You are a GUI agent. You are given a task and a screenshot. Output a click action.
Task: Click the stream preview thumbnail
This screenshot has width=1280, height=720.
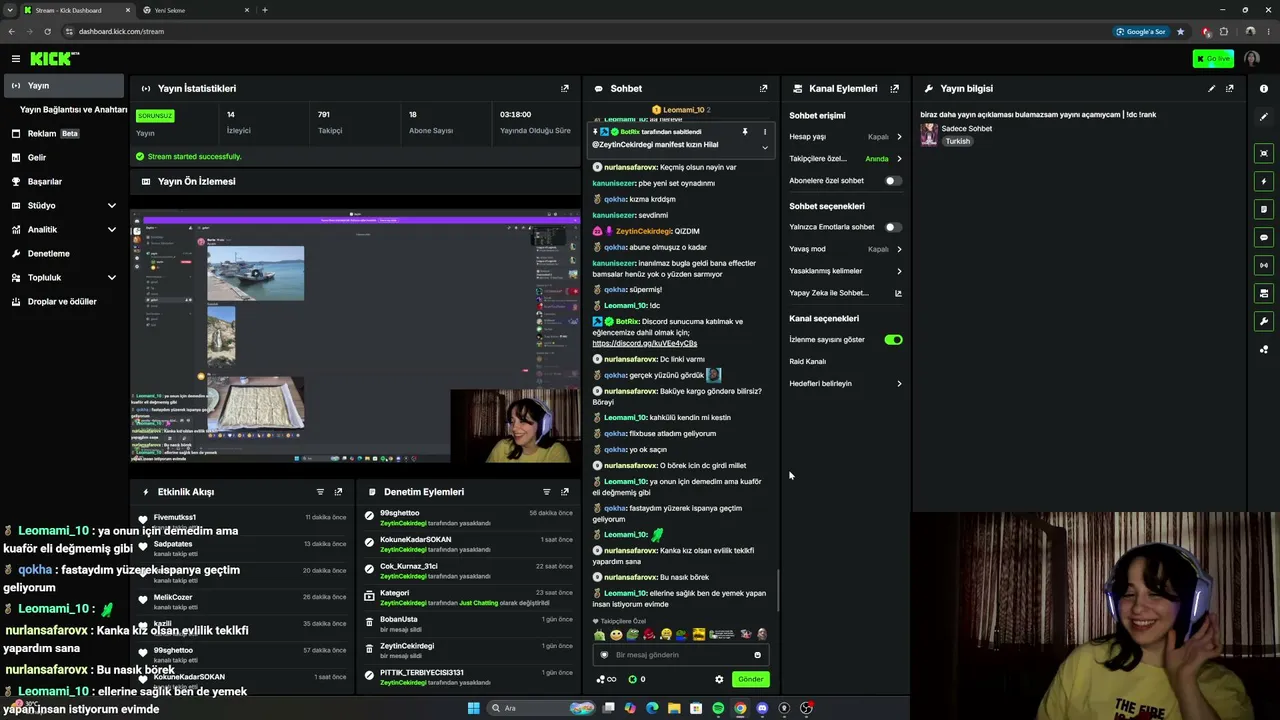click(355, 337)
